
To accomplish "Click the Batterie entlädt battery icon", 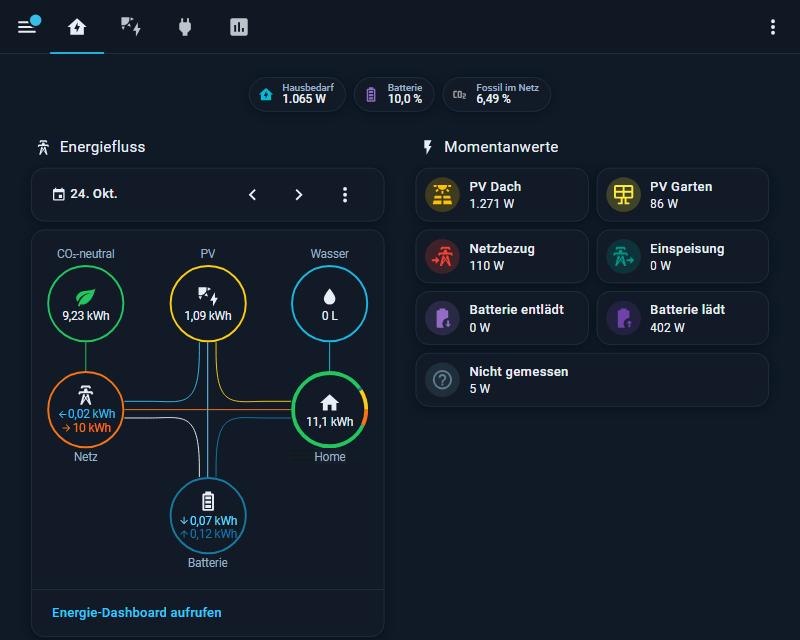I will tap(442, 318).
